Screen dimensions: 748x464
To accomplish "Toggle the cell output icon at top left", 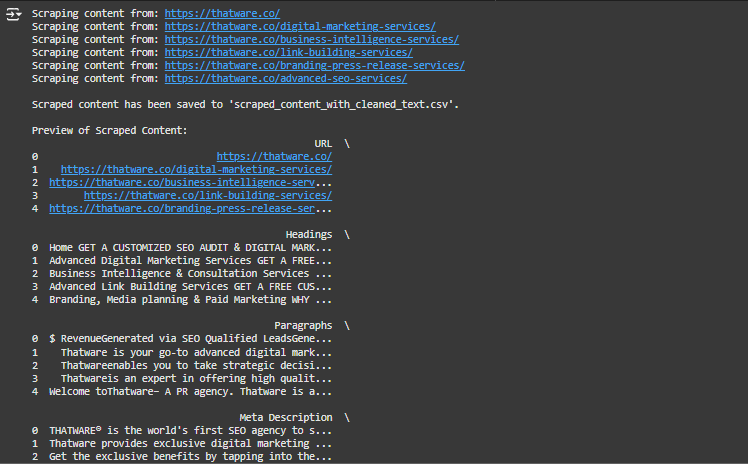I will point(13,14).
